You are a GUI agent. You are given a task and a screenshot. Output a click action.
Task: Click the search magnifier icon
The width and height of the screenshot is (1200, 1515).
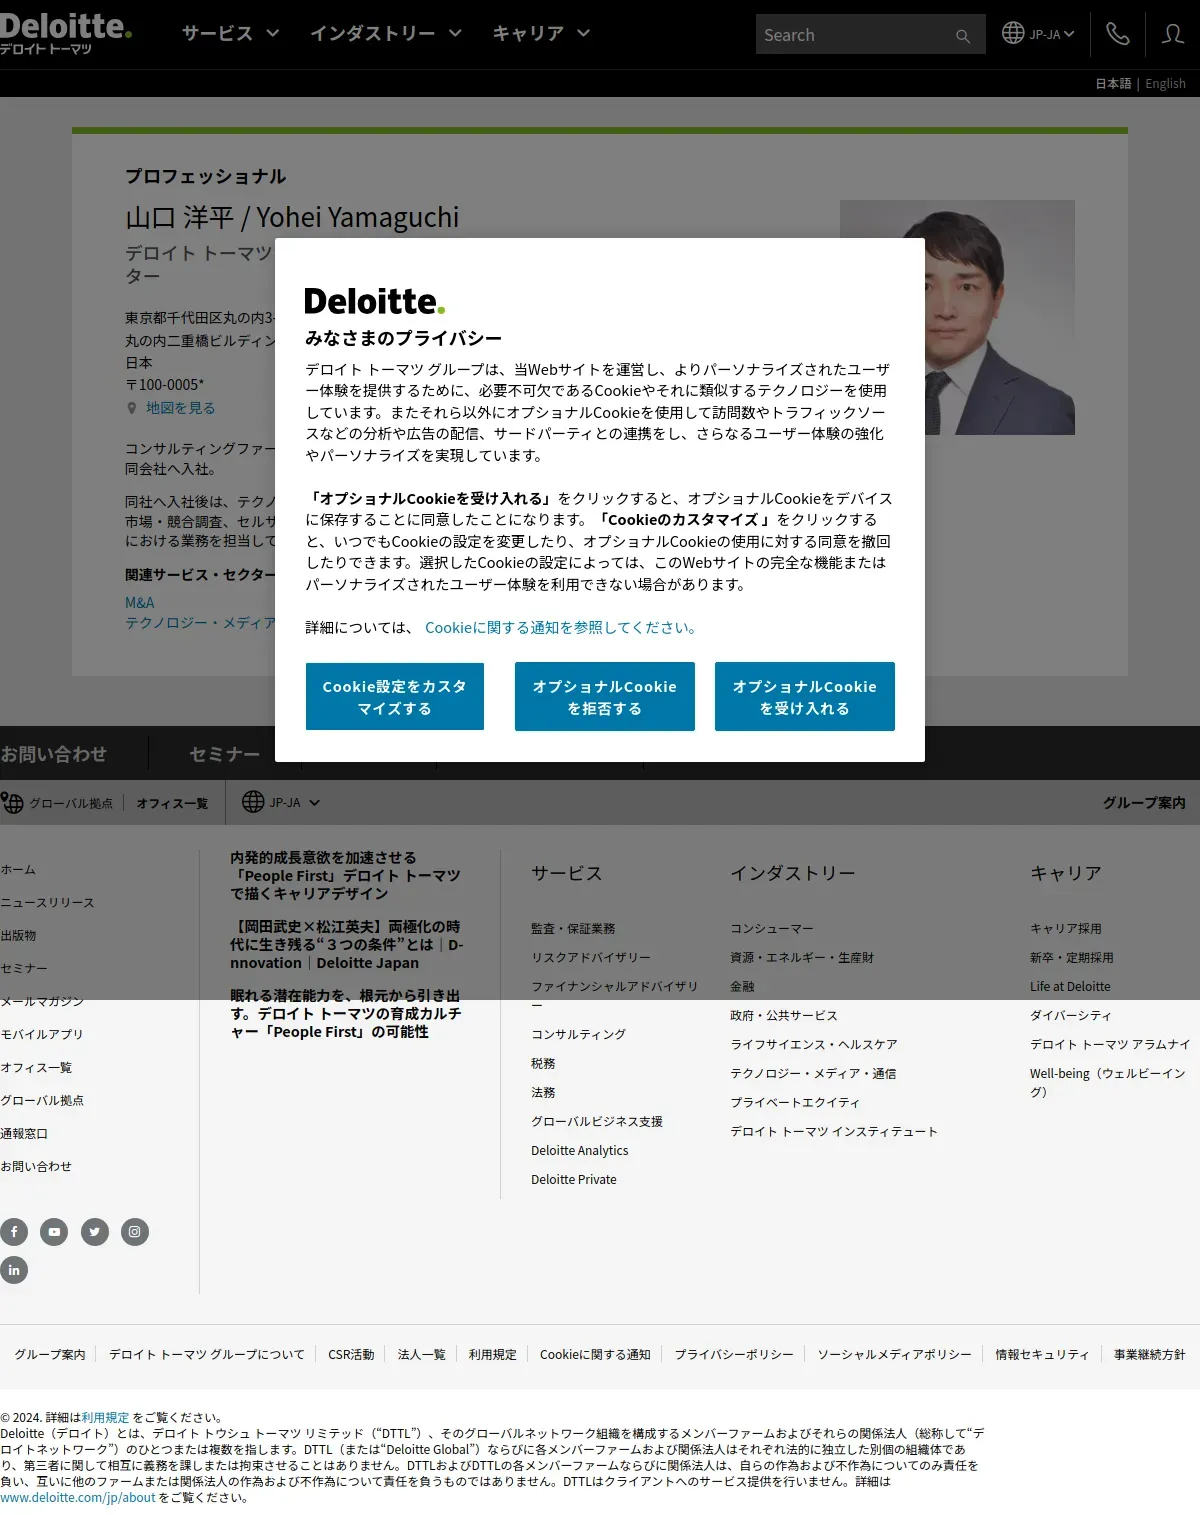962,35
